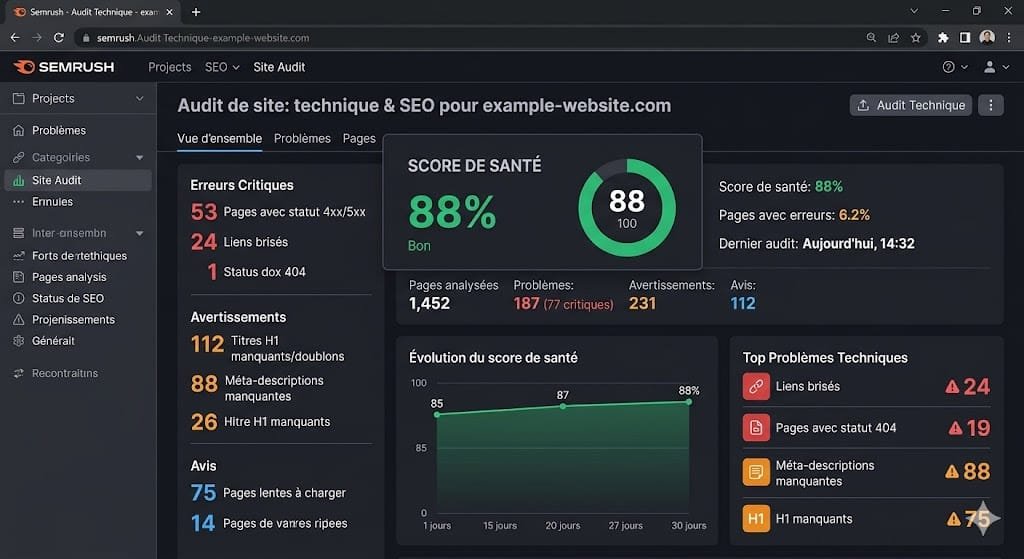Click the Categoiries link icon

pos(18,157)
